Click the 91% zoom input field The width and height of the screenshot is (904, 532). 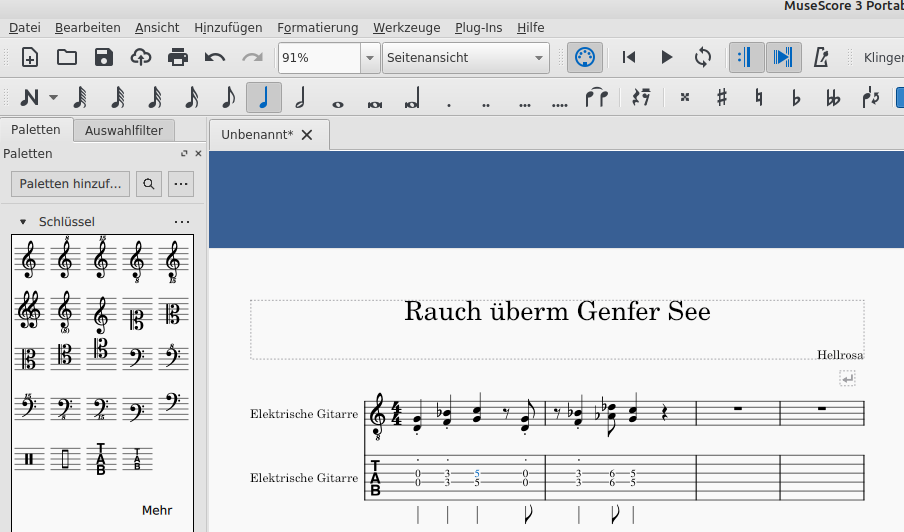coord(320,58)
